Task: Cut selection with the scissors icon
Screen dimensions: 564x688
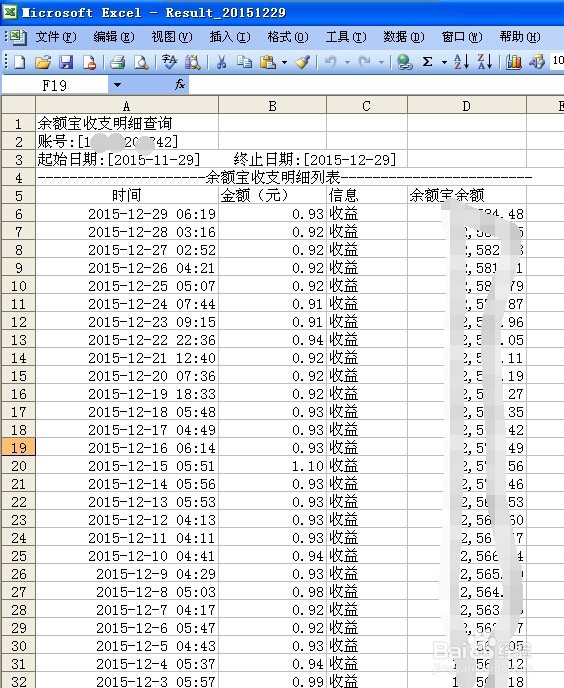Action: pyautogui.click(x=222, y=62)
